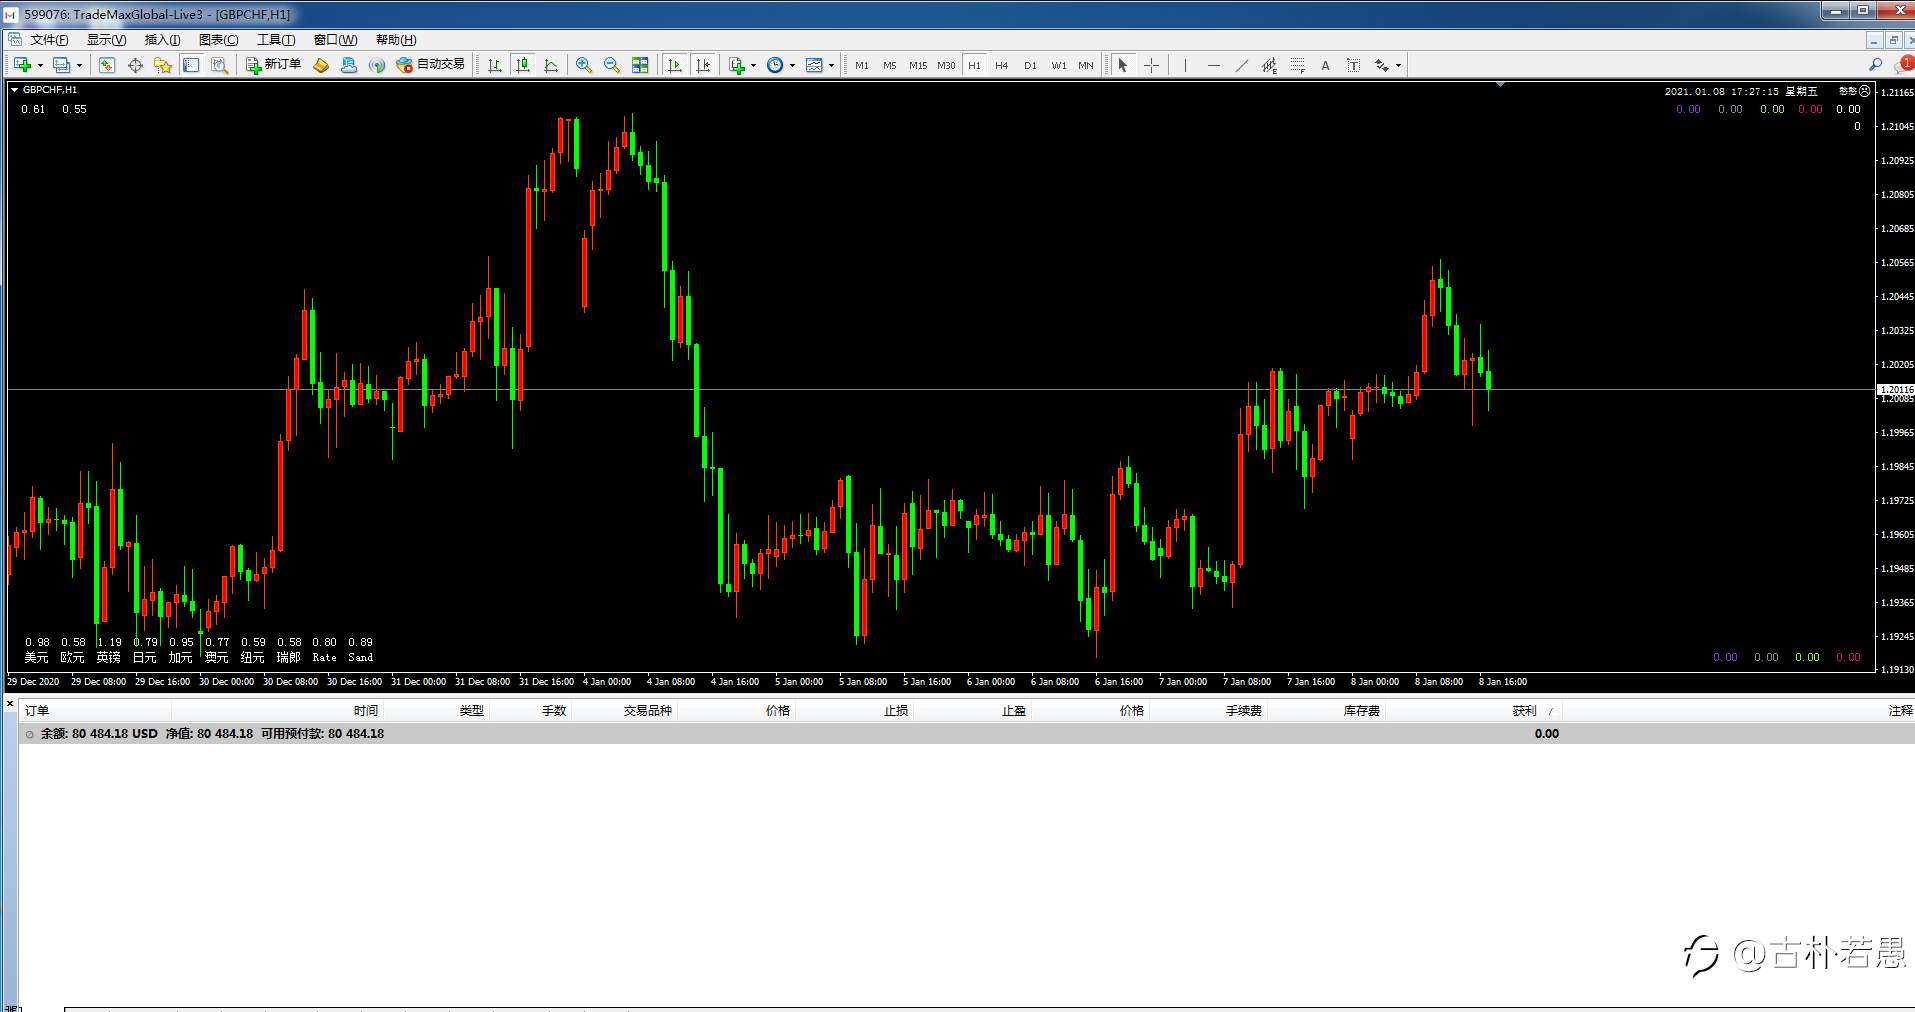Zoom in on the chart
The width and height of the screenshot is (1915, 1012).
pyautogui.click(x=584, y=65)
